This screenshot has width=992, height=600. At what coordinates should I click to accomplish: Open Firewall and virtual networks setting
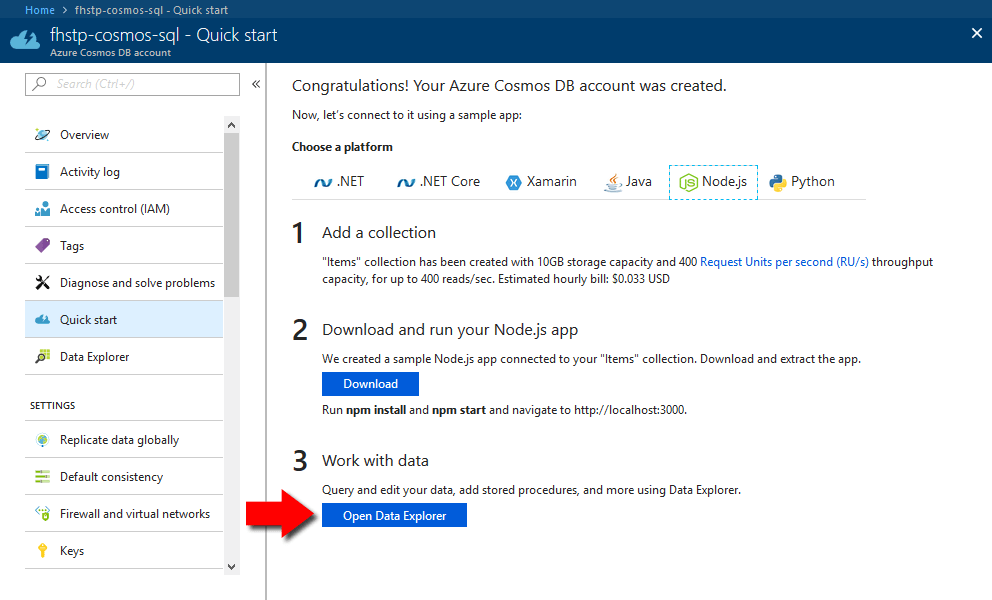click(x=124, y=513)
